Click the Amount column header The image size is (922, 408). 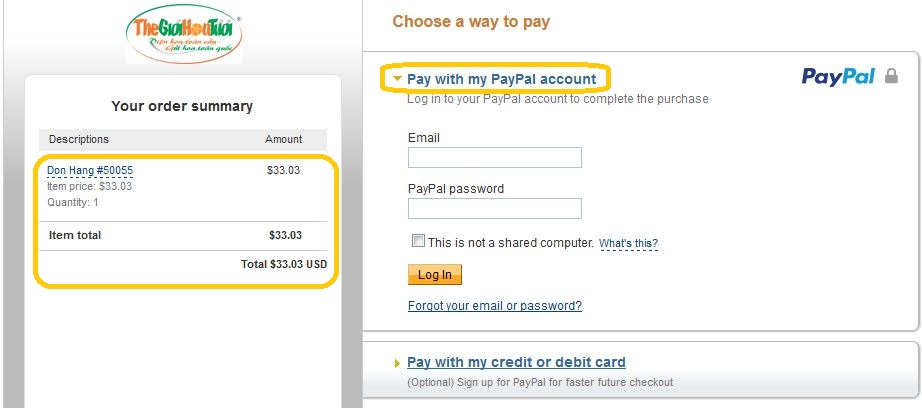[283, 139]
